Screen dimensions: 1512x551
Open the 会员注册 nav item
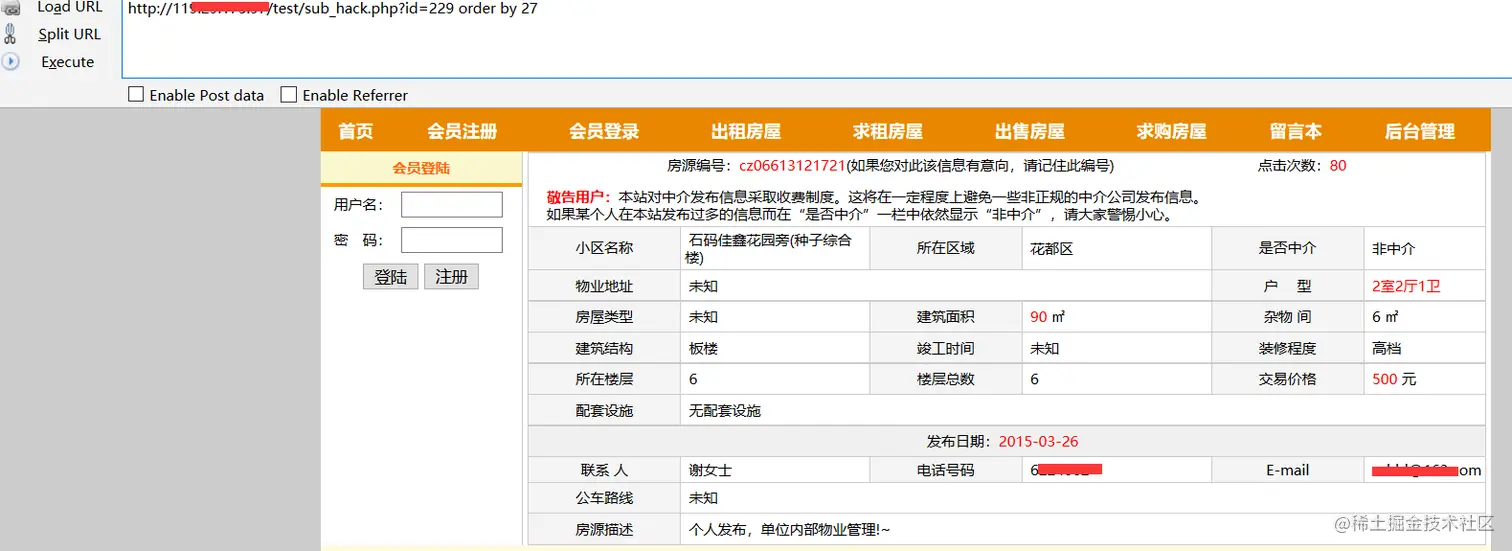click(462, 131)
